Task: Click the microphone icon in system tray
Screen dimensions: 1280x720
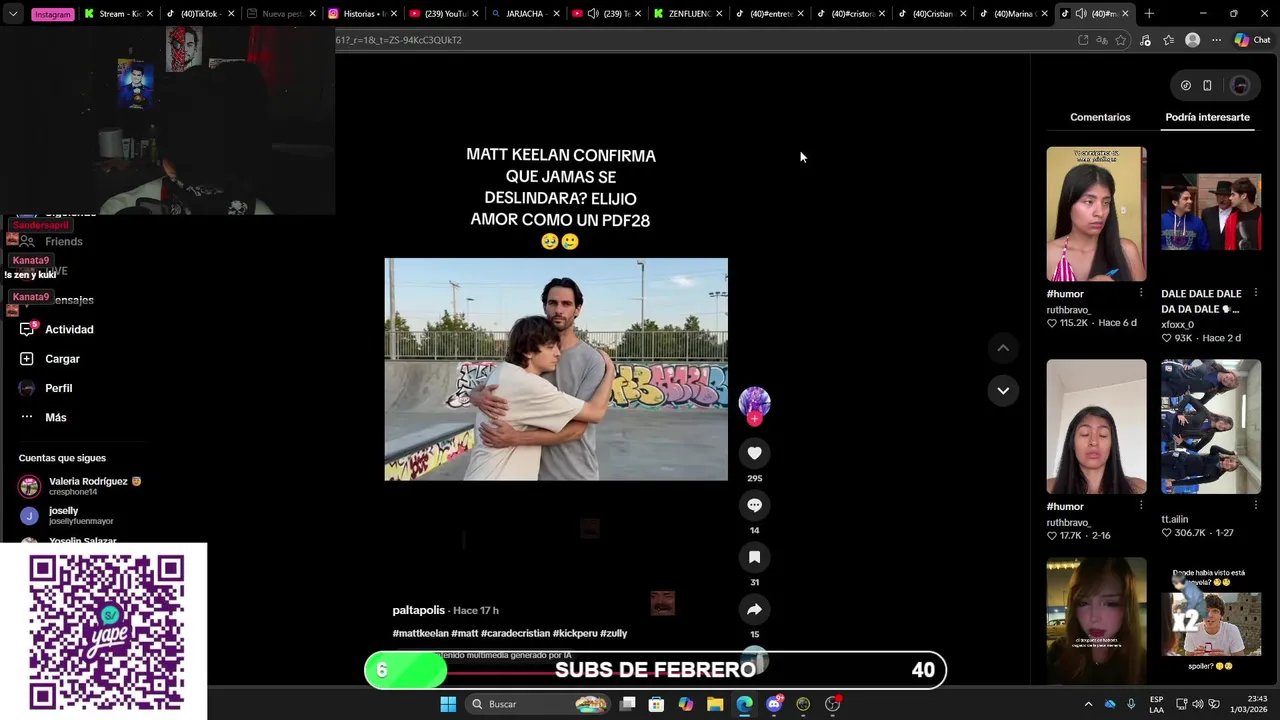Action: (1131, 704)
